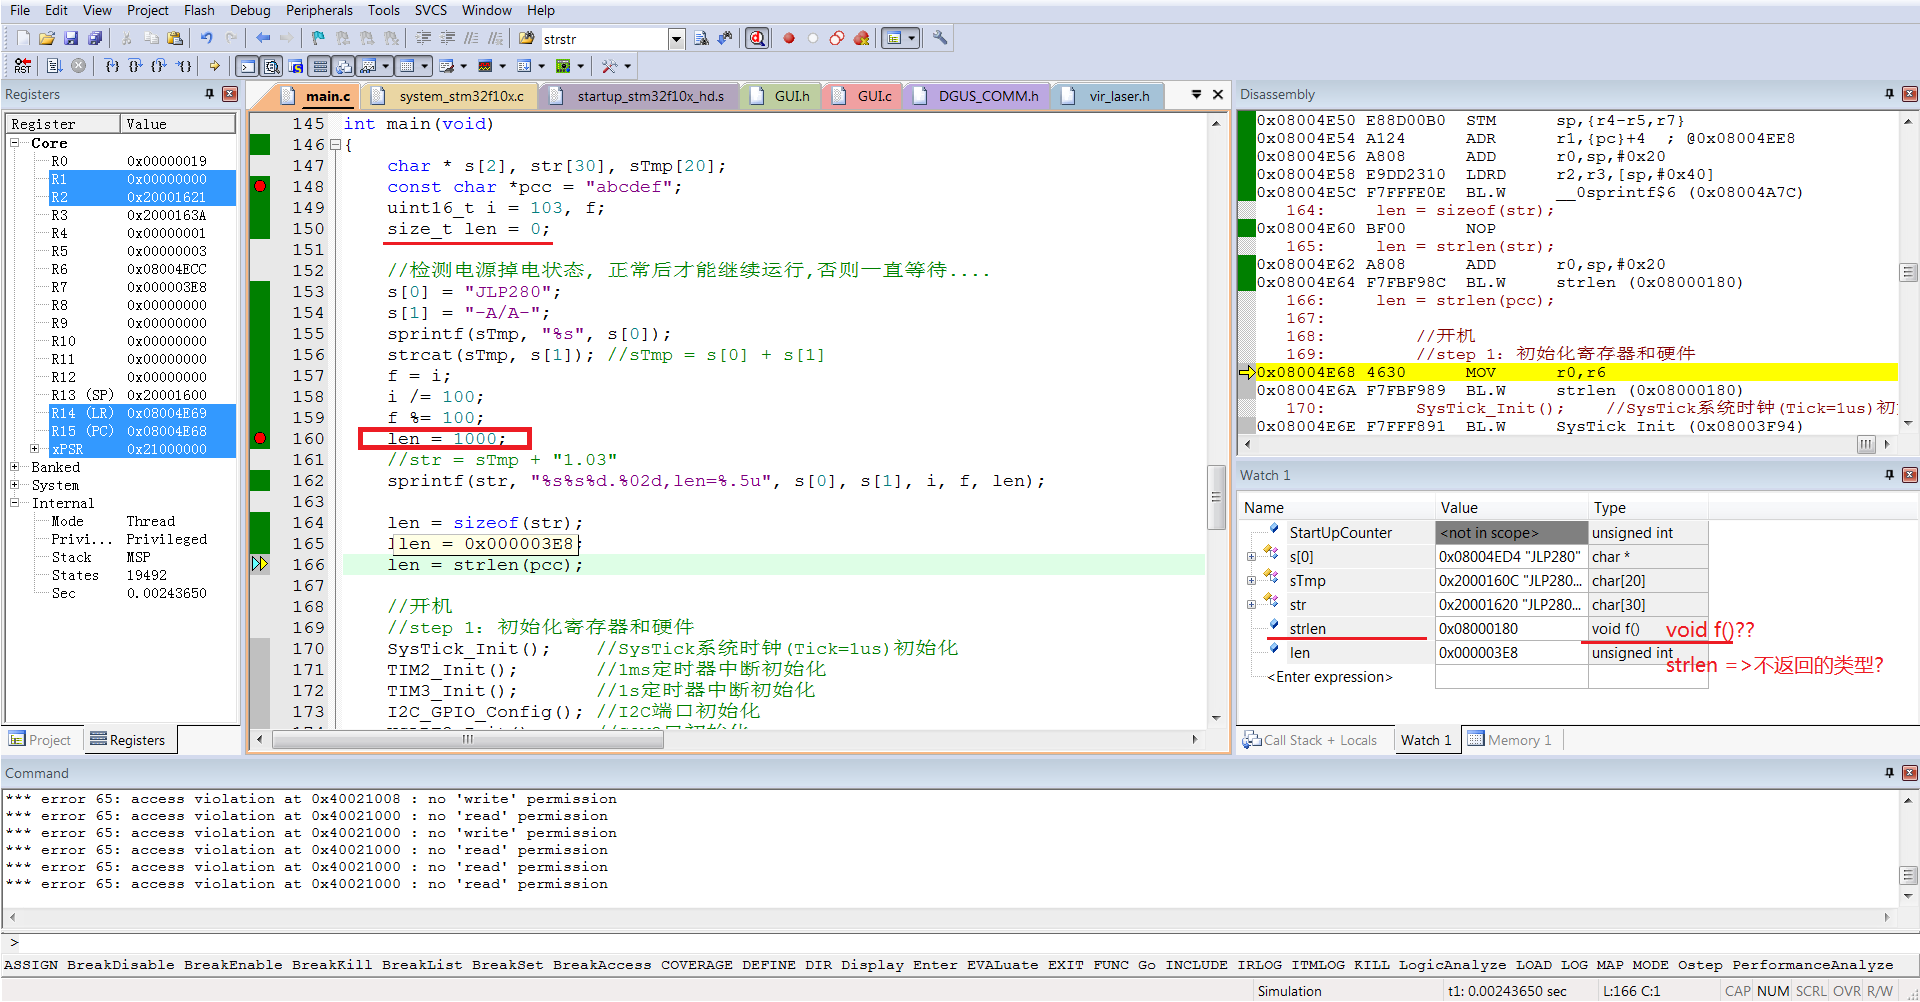Click the Incremental Find binoculars icon
This screenshot has height=1002, width=1920.
(725, 38)
